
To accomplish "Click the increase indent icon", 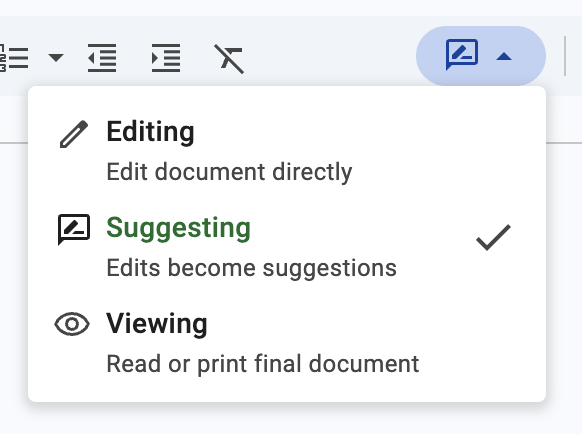I will (166, 58).
